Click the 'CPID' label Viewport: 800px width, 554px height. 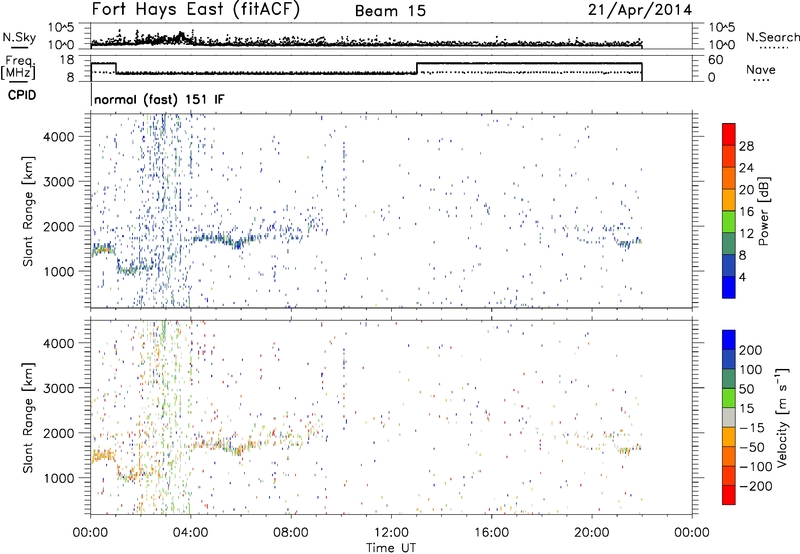[22, 95]
